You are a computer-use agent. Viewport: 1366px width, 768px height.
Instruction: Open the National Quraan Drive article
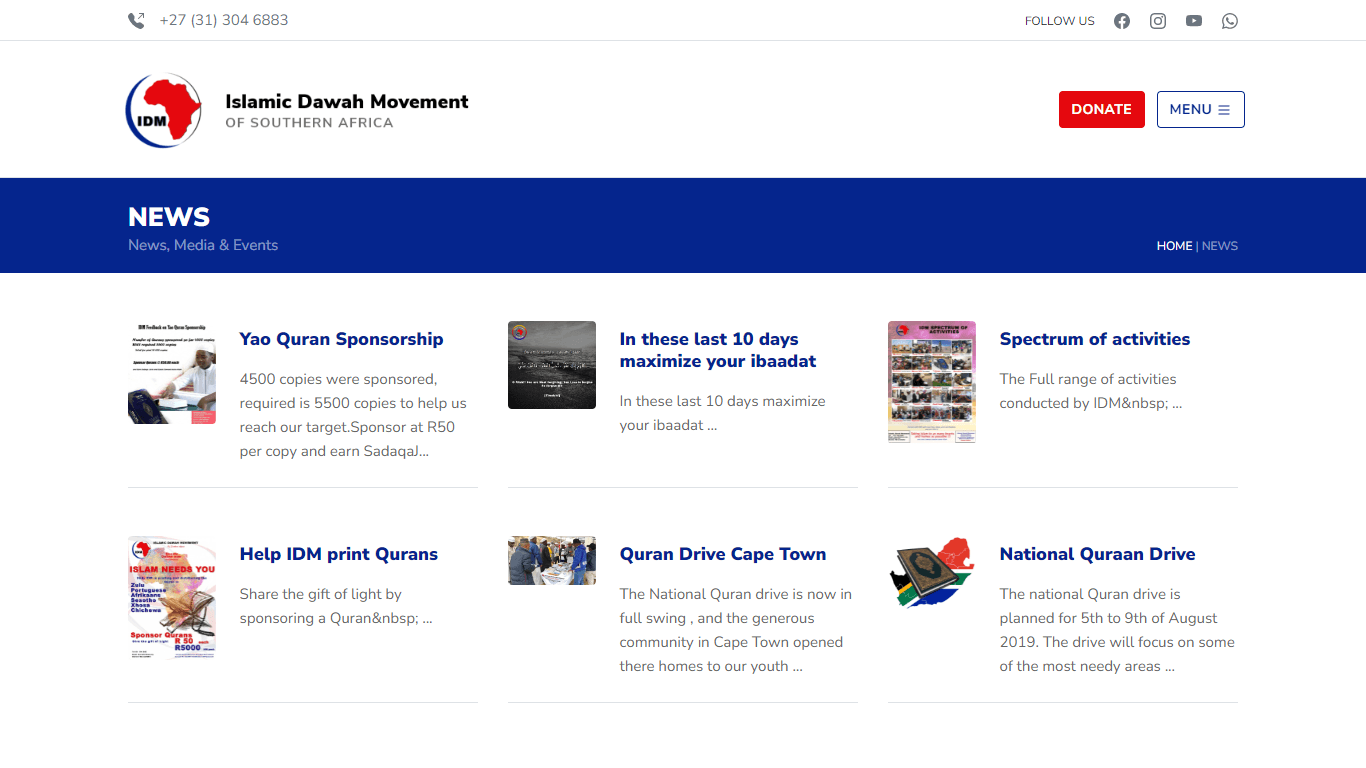point(1098,554)
